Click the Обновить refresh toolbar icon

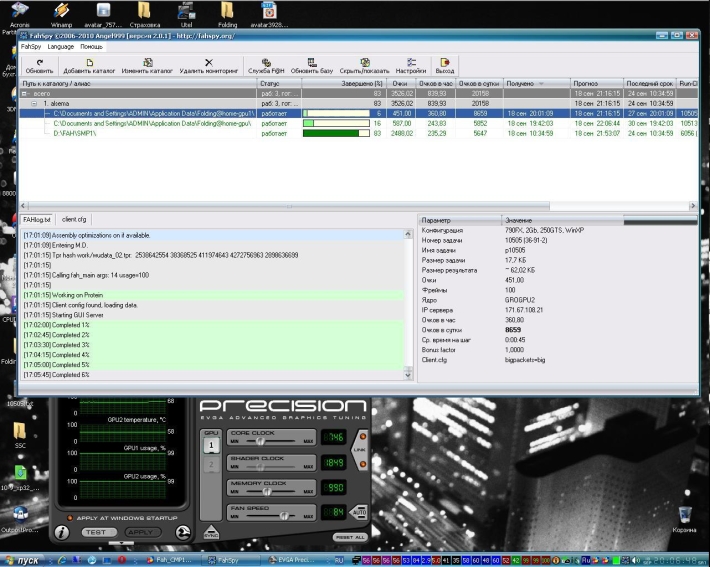pos(39,66)
